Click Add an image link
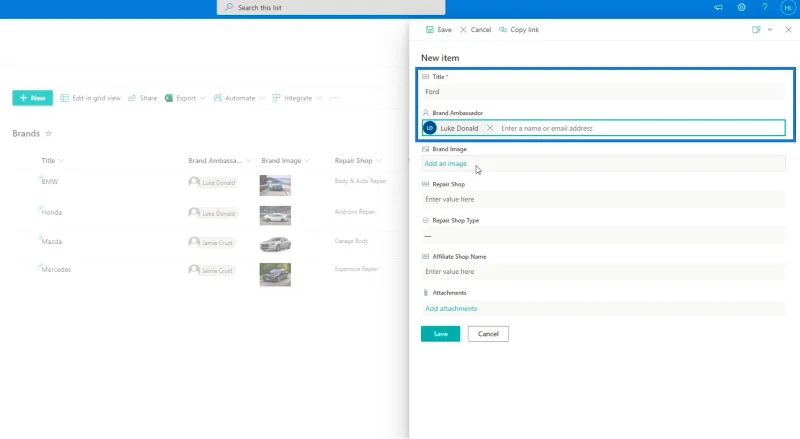Screen dimensions: 800x439 click(445, 163)
